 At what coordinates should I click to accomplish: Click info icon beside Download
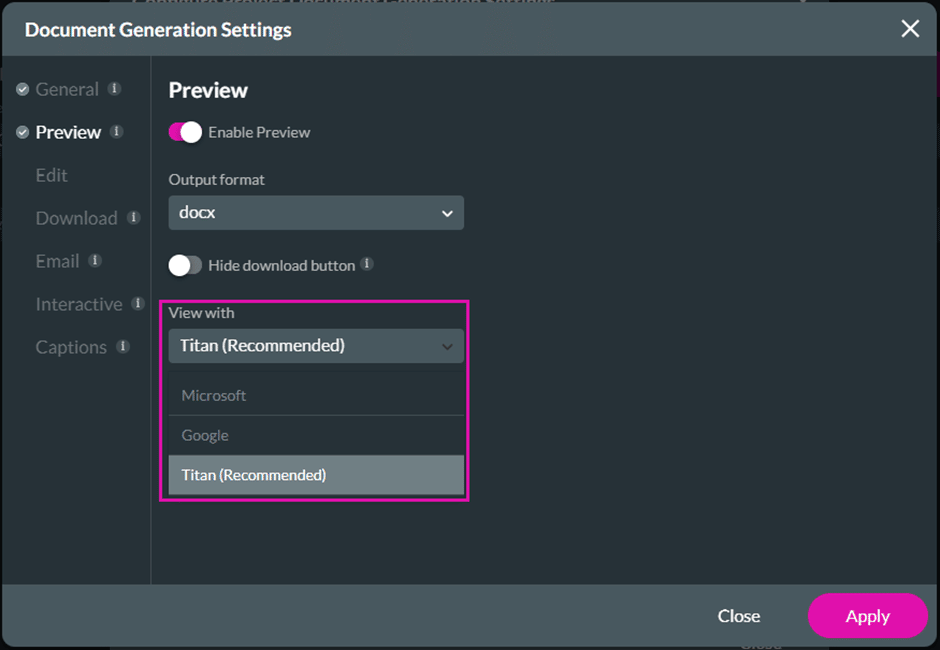(134, 218)
